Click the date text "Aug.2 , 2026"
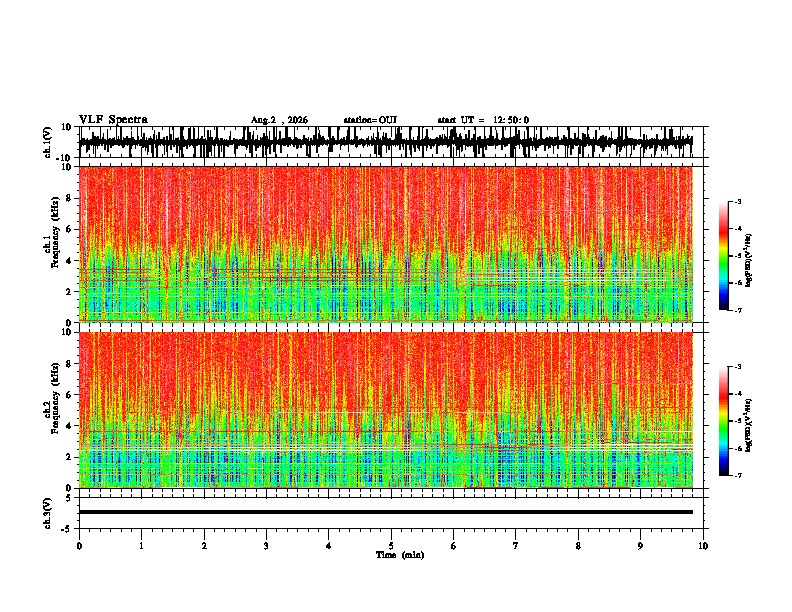This screenshot has height=612, width=792. click(x=279, y=120)
